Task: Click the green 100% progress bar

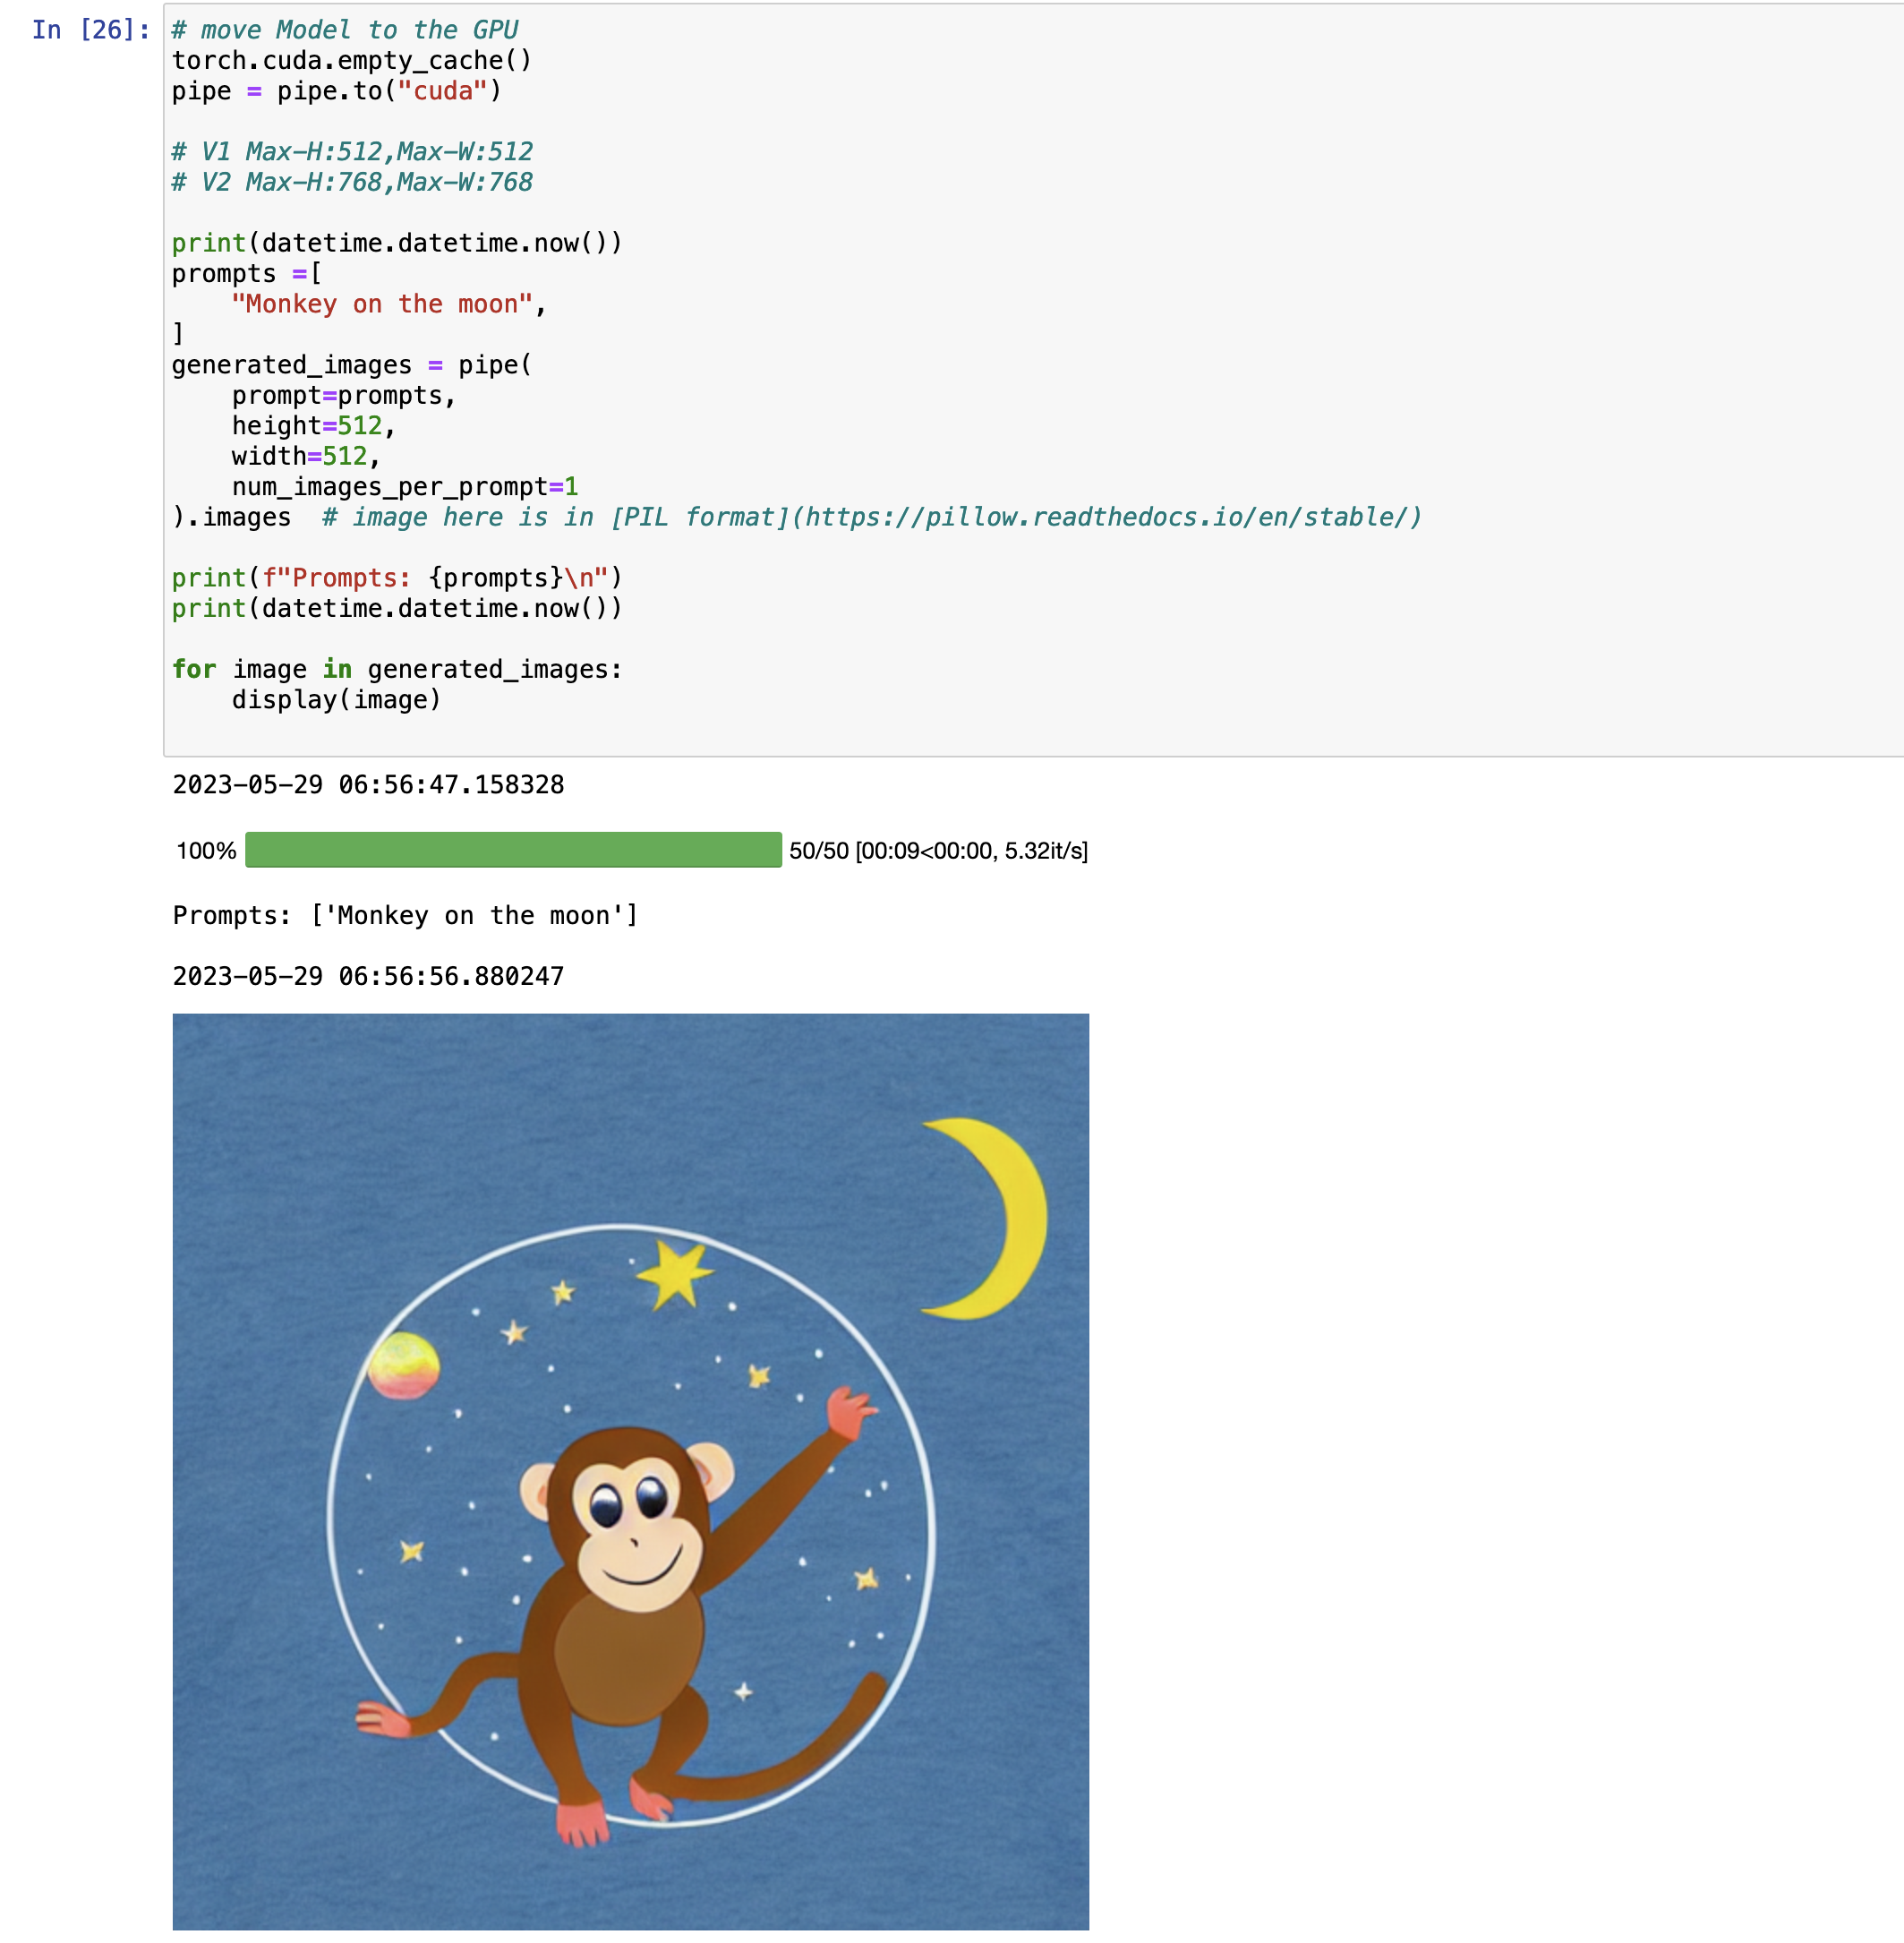Action: coord(513,850)
